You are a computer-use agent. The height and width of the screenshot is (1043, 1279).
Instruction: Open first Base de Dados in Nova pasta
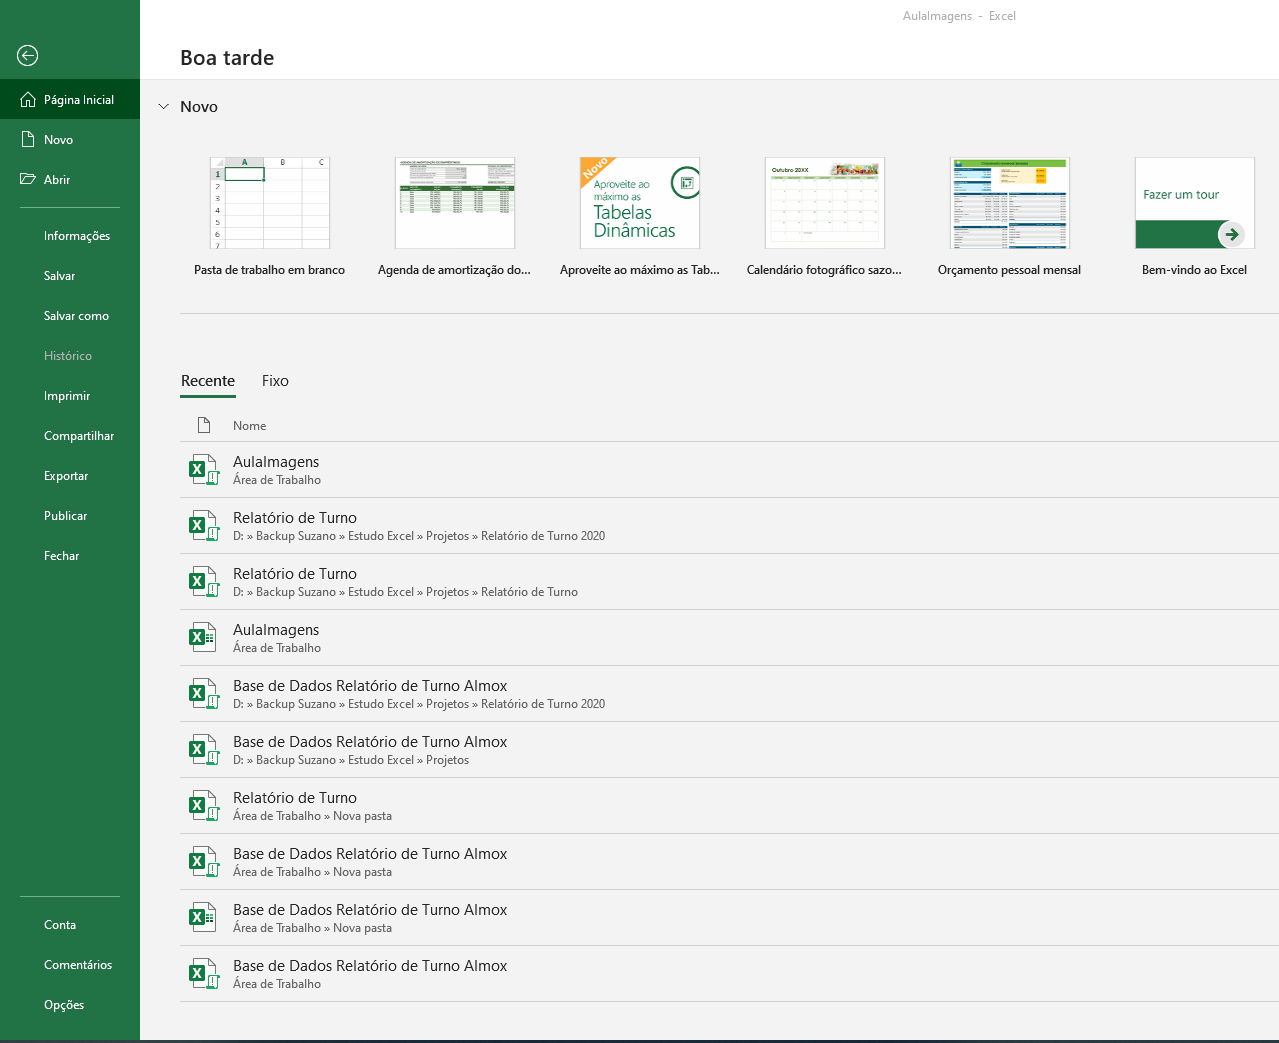pos(729,862)
